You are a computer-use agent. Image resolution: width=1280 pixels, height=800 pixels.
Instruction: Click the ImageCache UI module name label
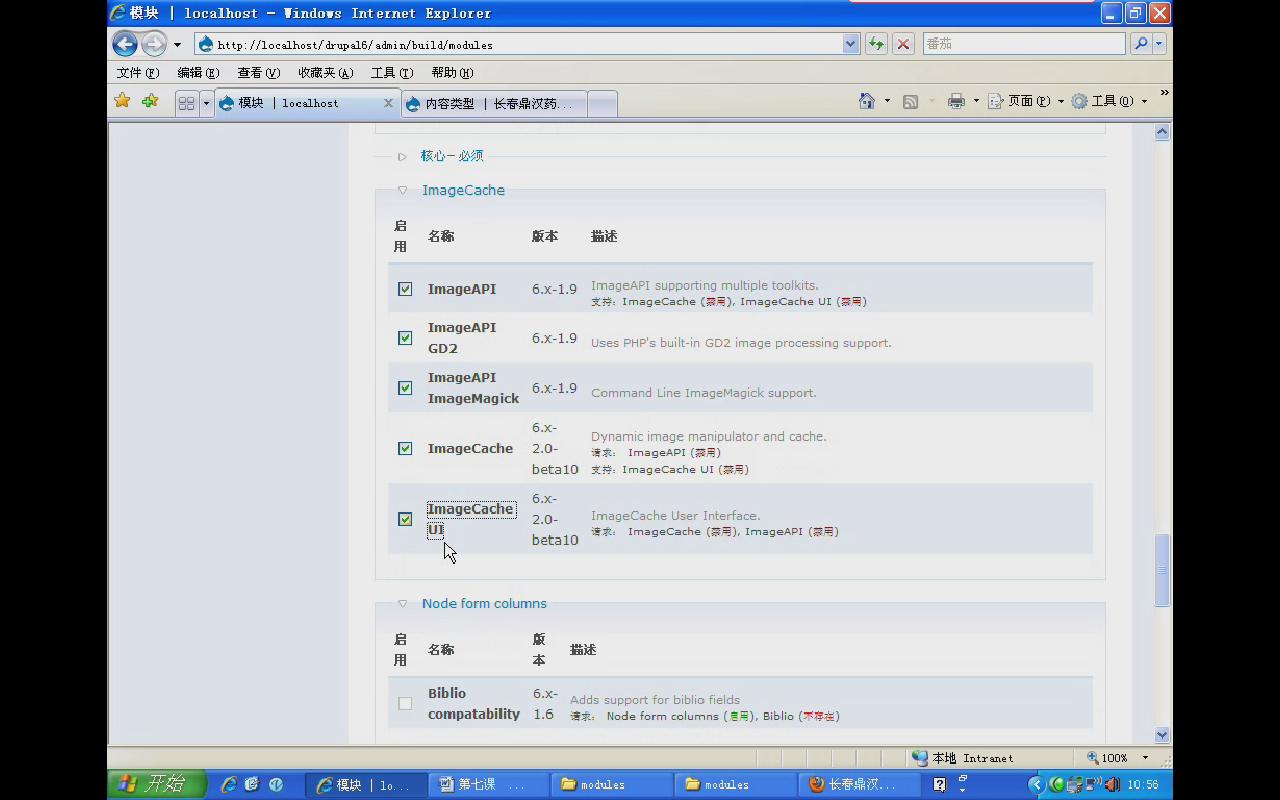[x=471, y=519]
